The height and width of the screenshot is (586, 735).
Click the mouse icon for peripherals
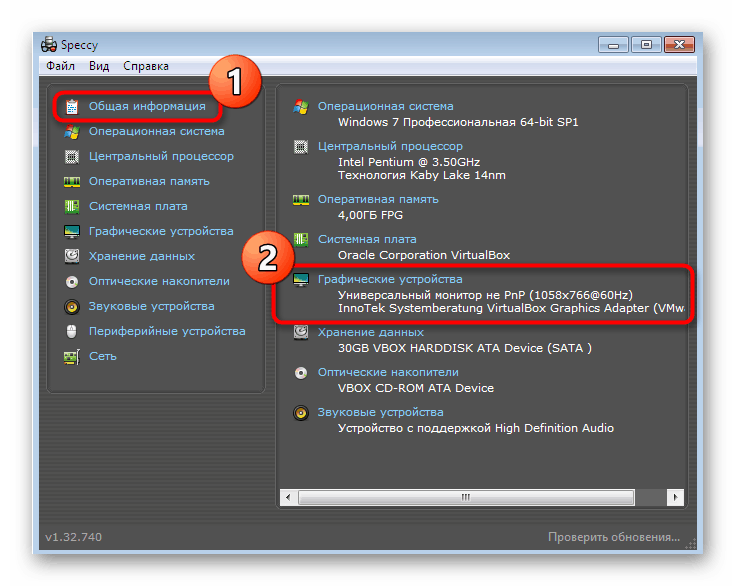(72, 331)
